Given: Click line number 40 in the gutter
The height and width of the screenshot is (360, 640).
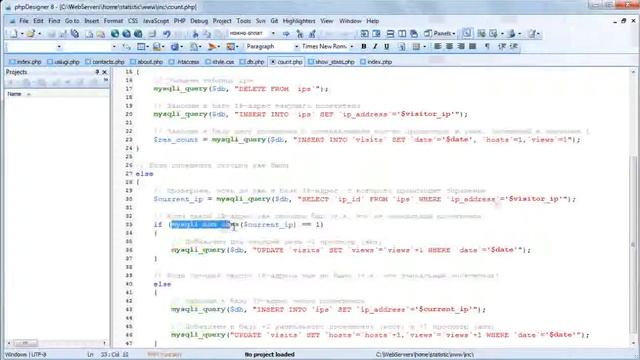Looking at the screenshot, I should point(129,284).
